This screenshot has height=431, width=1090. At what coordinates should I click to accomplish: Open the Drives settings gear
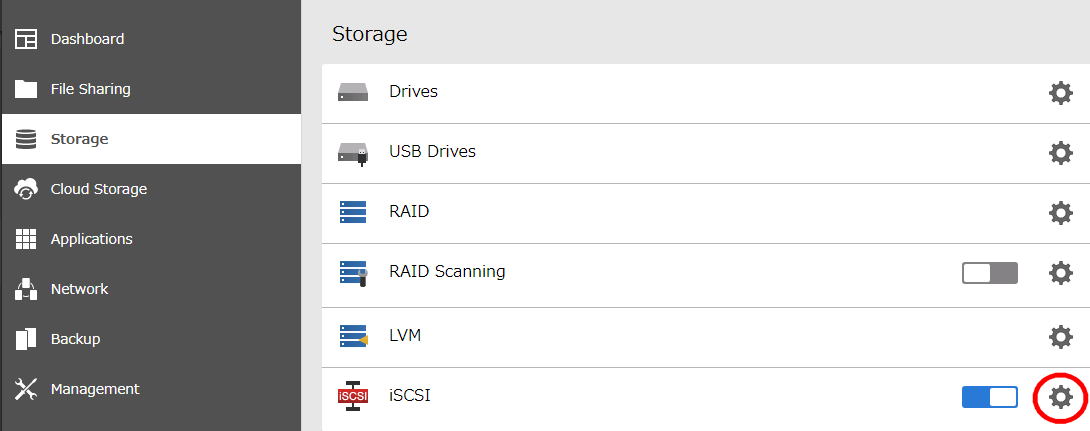[x=1060, y=93]
